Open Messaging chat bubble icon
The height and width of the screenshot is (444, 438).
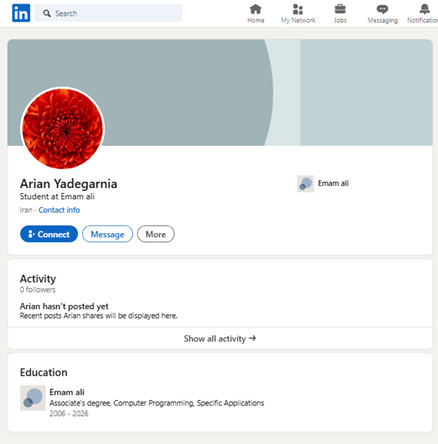pos(382,9)
